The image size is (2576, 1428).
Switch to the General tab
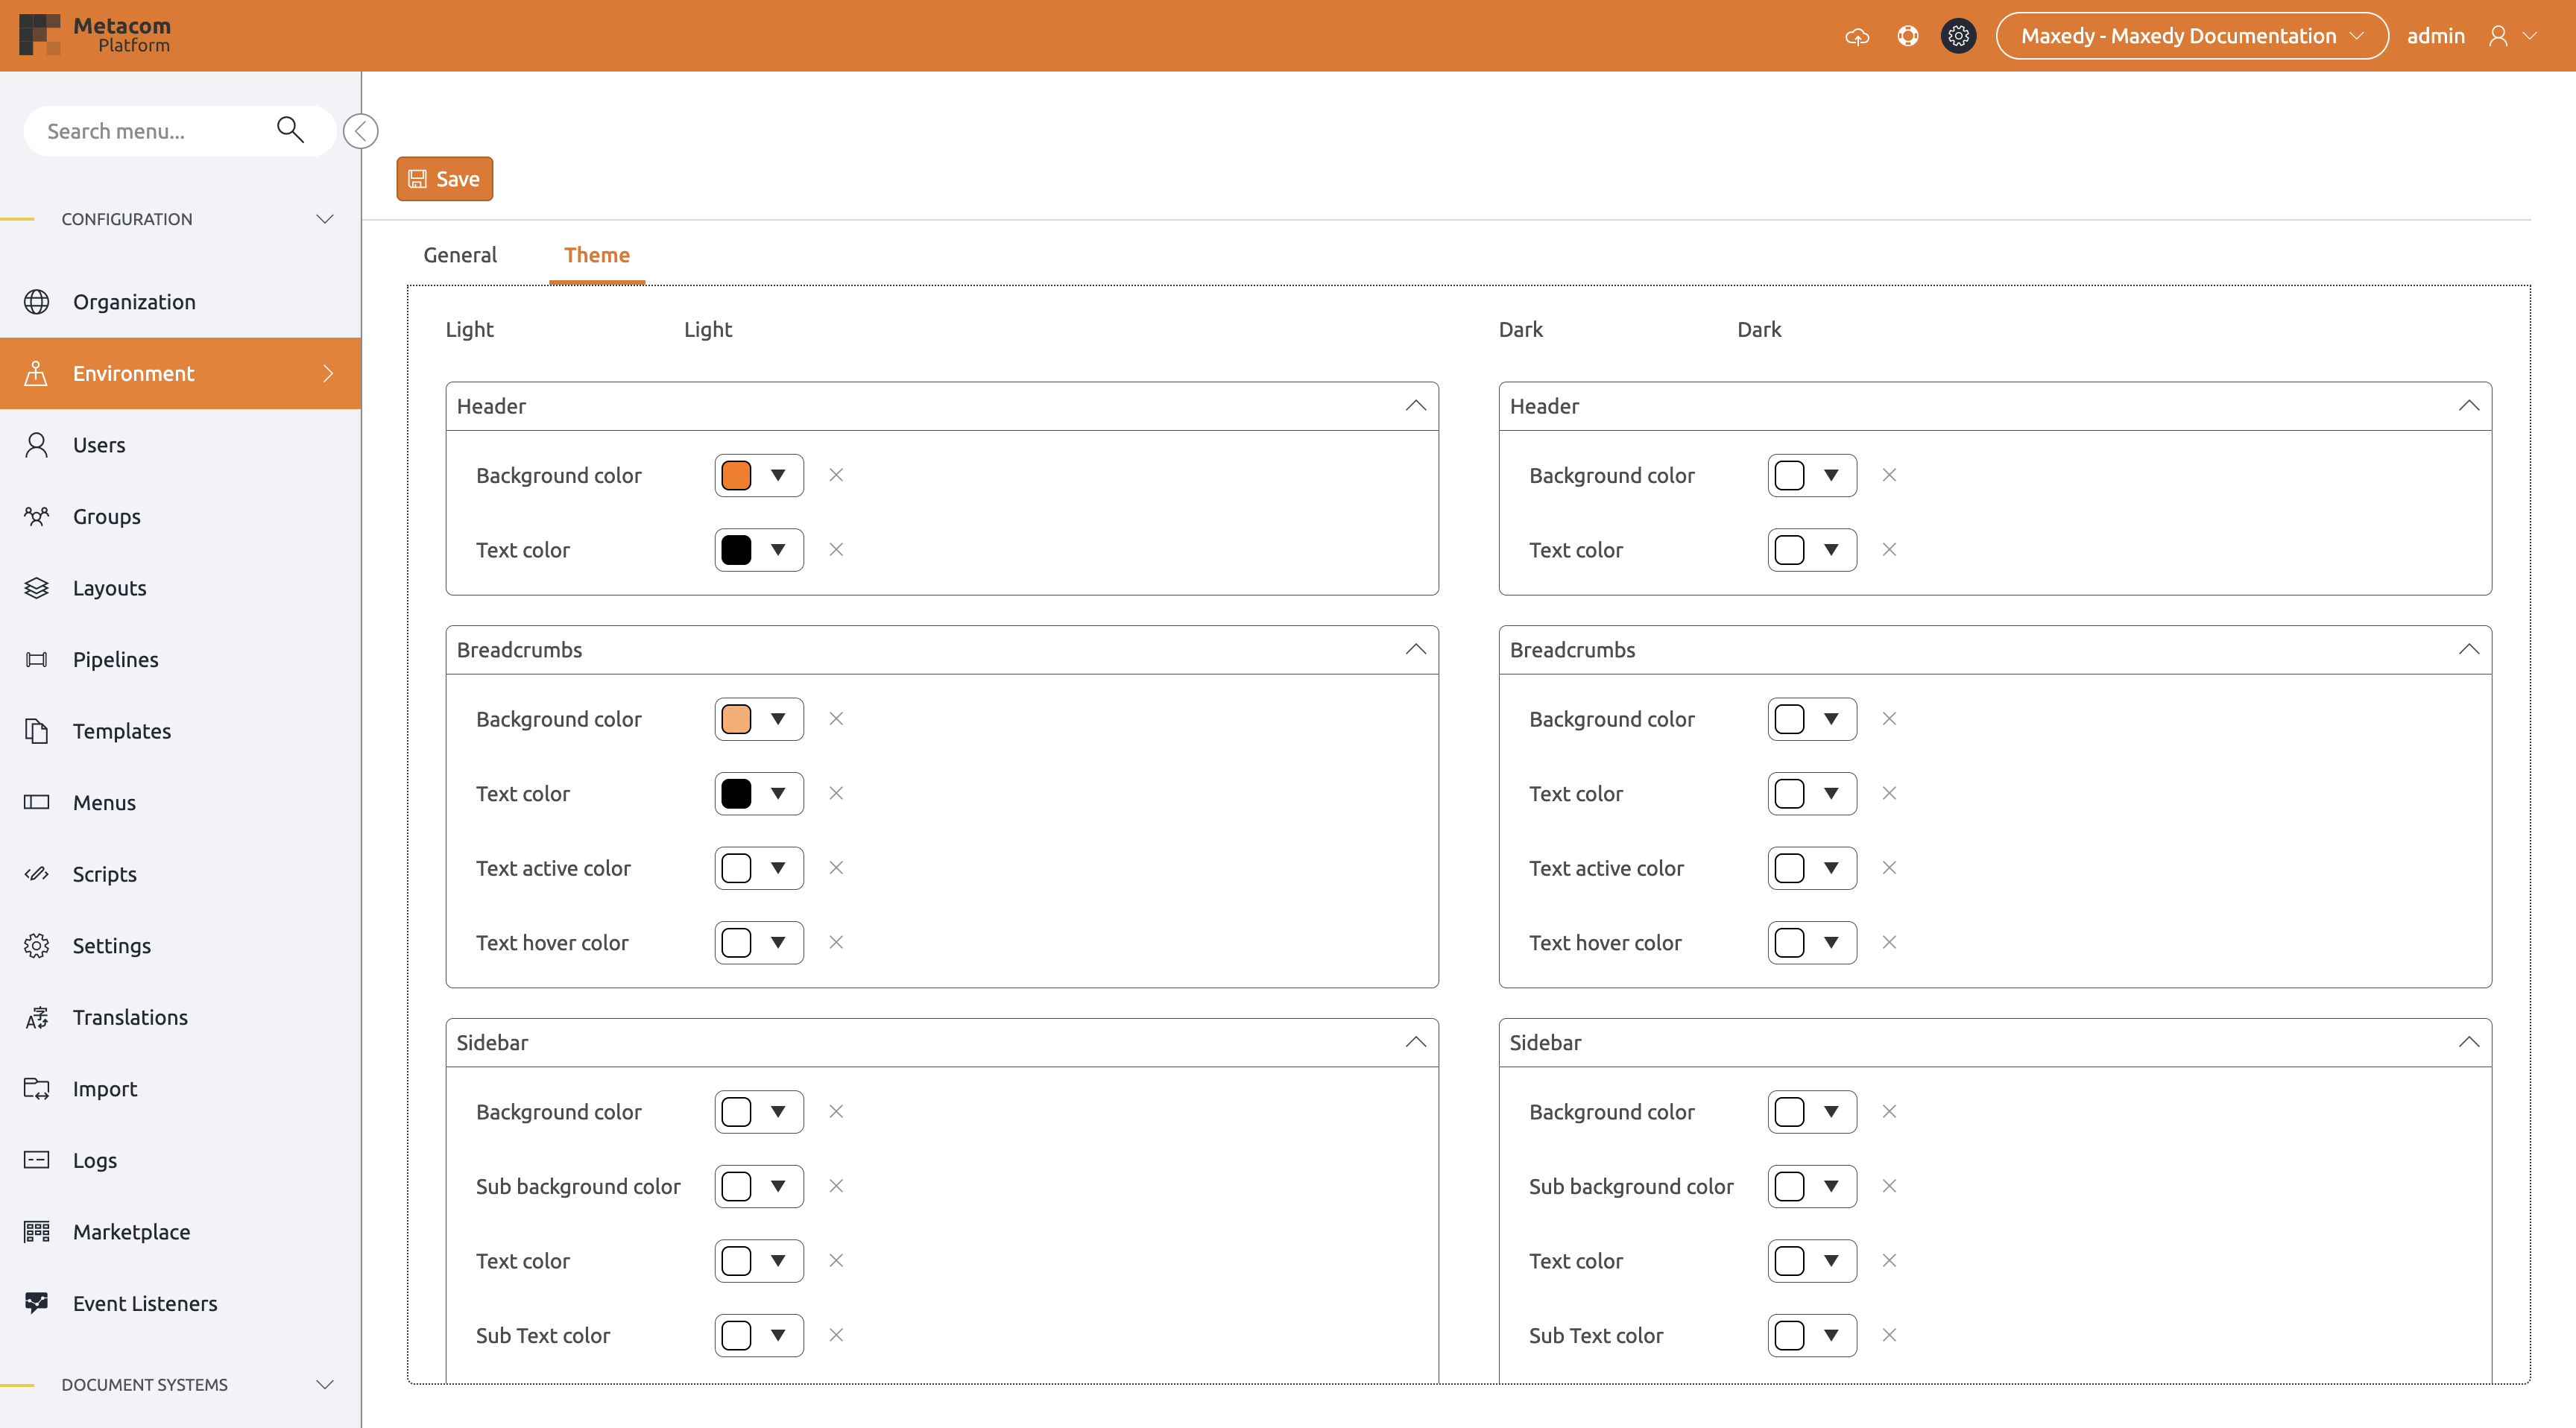pyautogui.click(x=459, y=255)
